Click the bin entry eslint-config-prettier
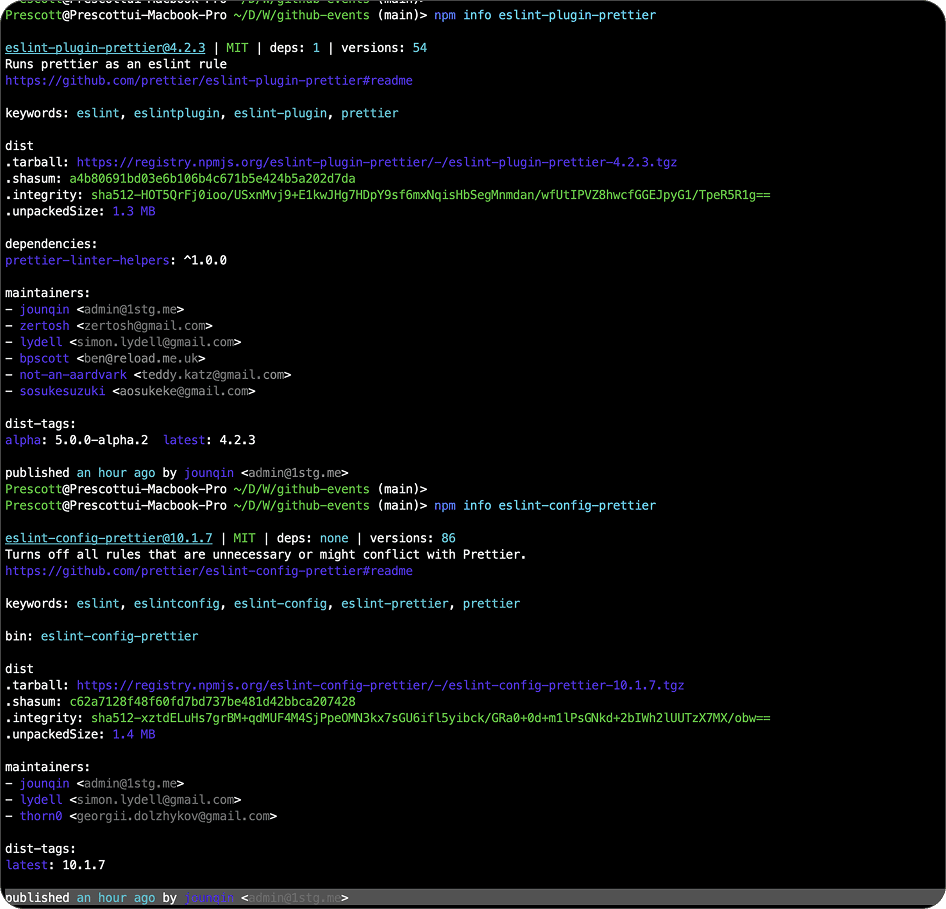 [x=119, y=636]
